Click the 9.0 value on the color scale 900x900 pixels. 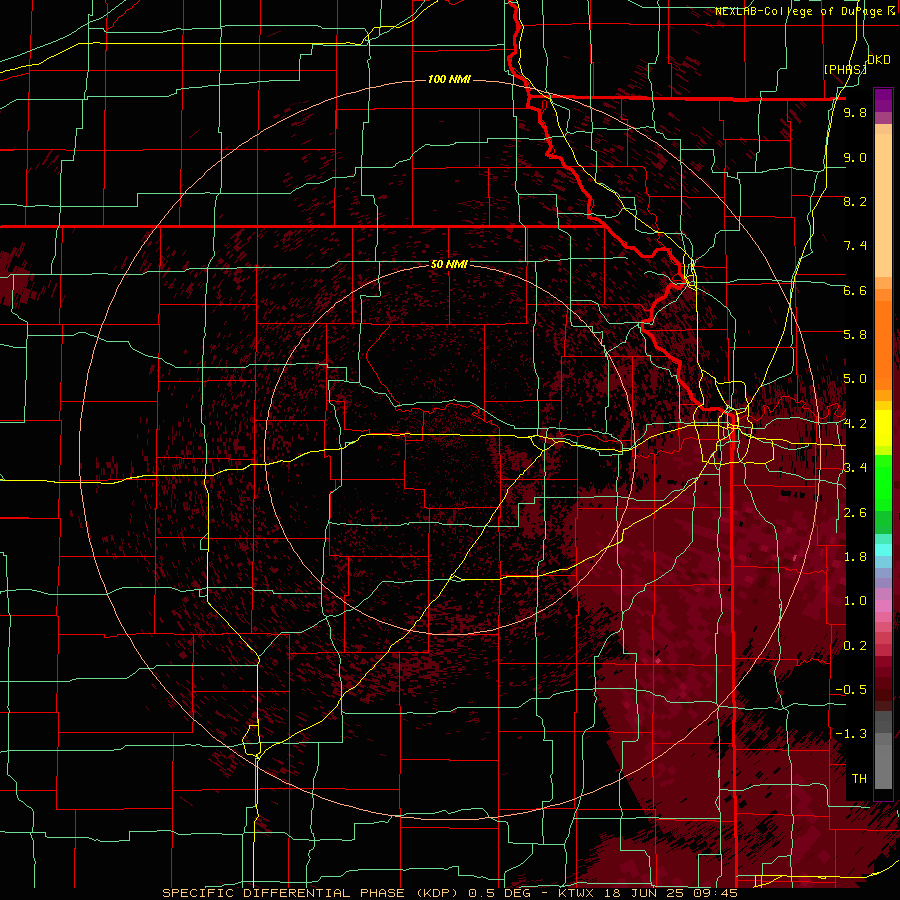pos(855,157)
